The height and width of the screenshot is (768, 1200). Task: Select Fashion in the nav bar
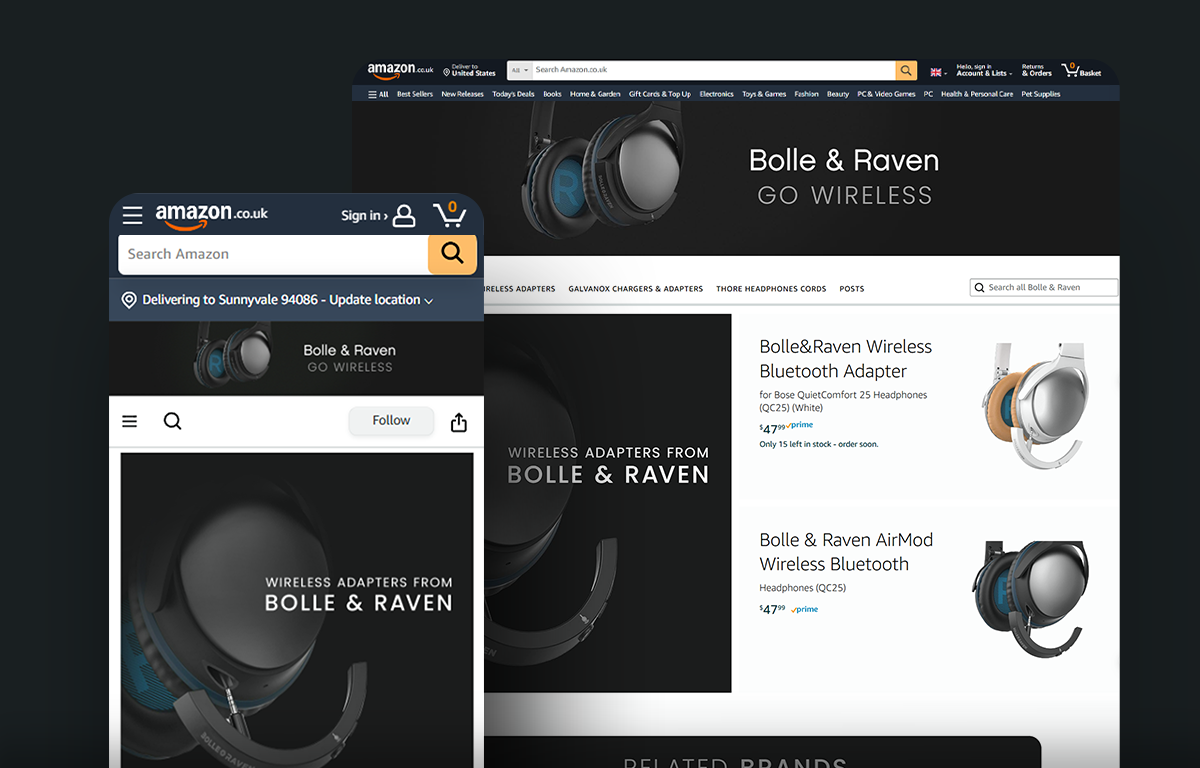point(807,94)
